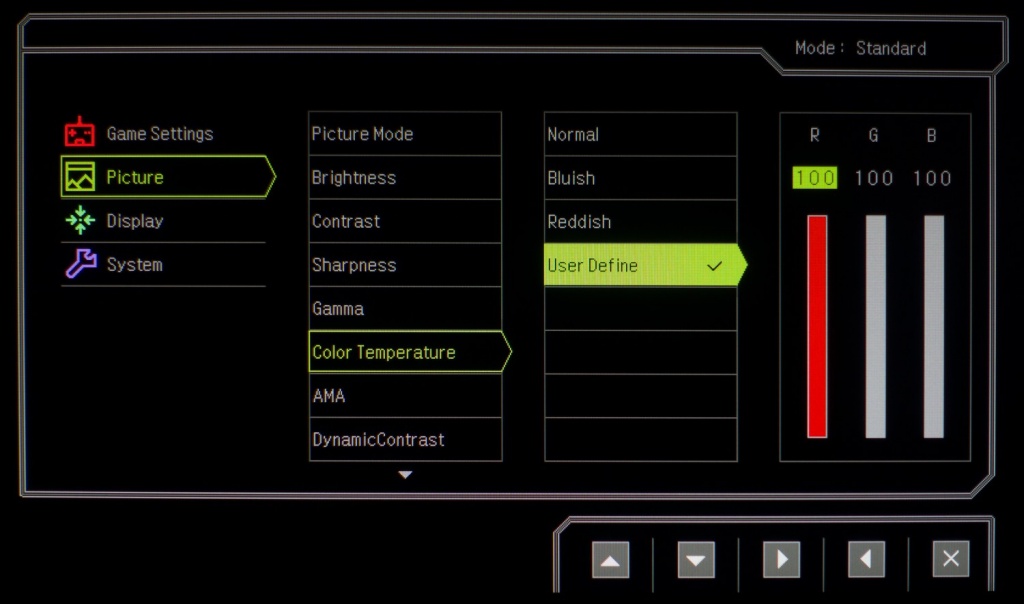Adjust the red channel slider bar
The height and width of the screenshot is (604, 1024).
pyautogui.click(x=817, y=326)
